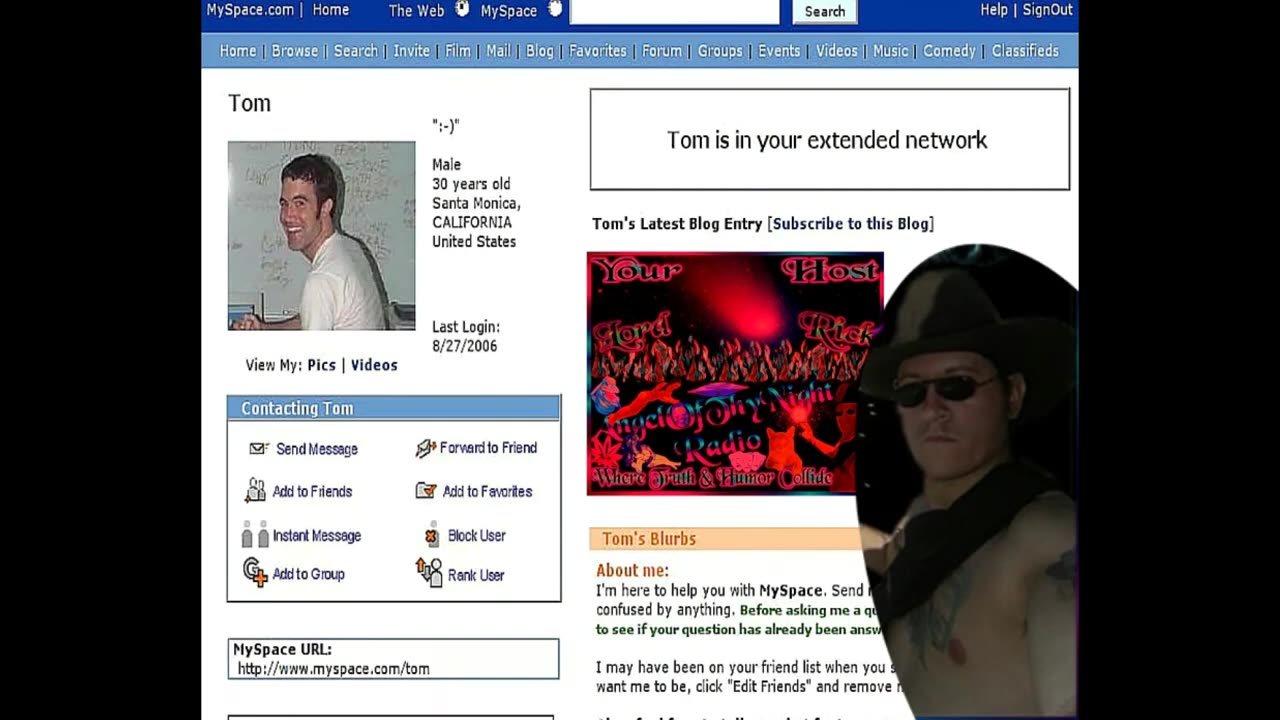Click the 'United States' text

tap(474, 242)
